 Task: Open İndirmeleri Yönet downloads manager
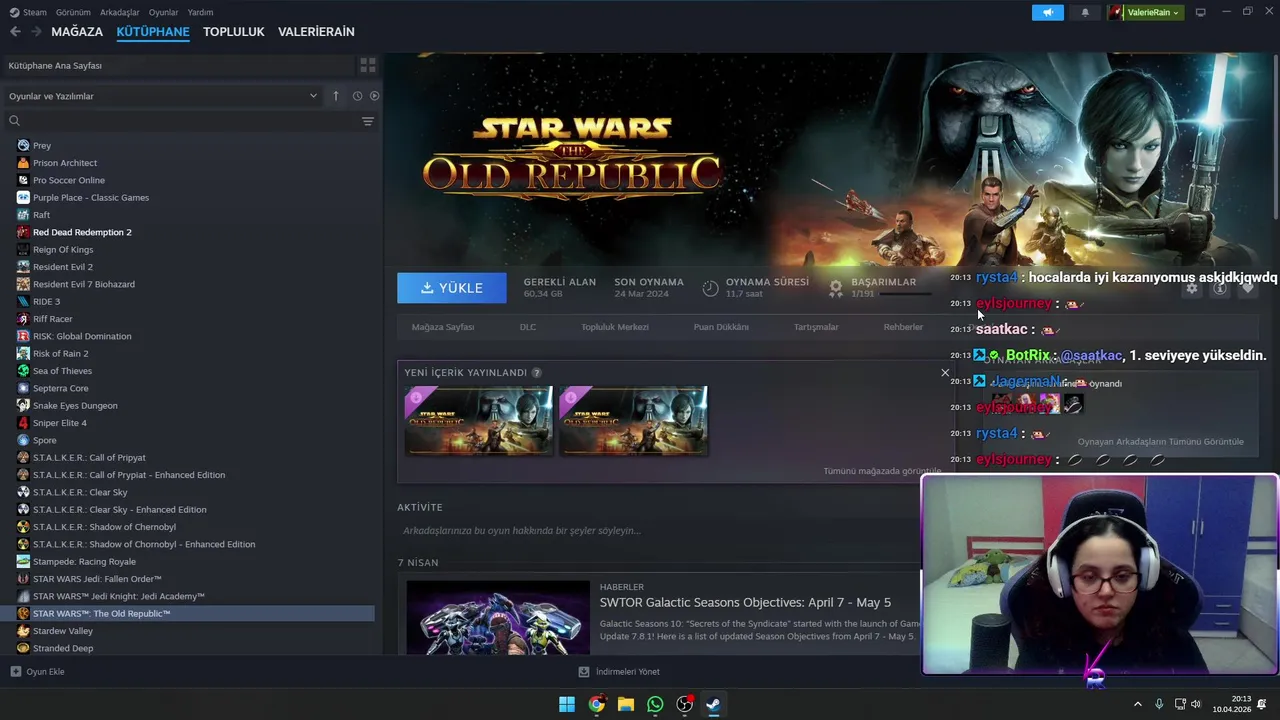[619, 672]
